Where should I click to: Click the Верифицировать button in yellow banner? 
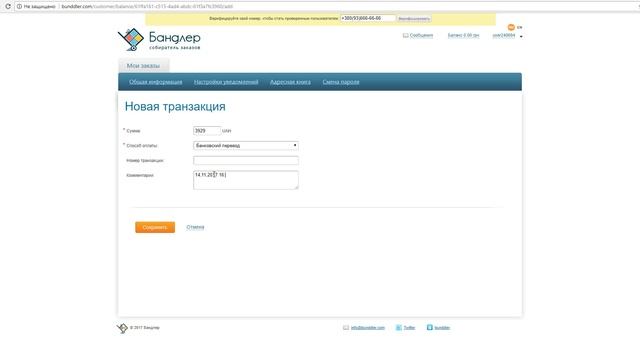(x=414, y=19)
